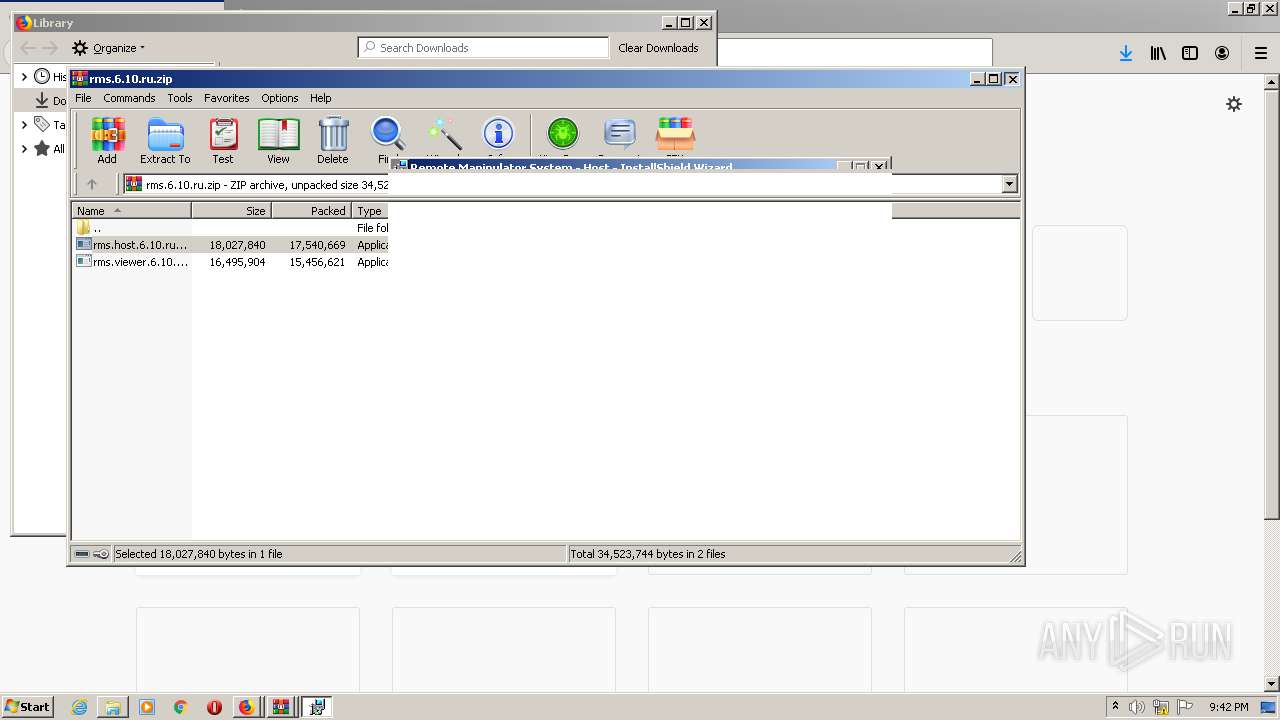The width and height of the screenshot is (1280, 720).
Task: Launch the Wizard wand icon
Action: tap(443, 135)
